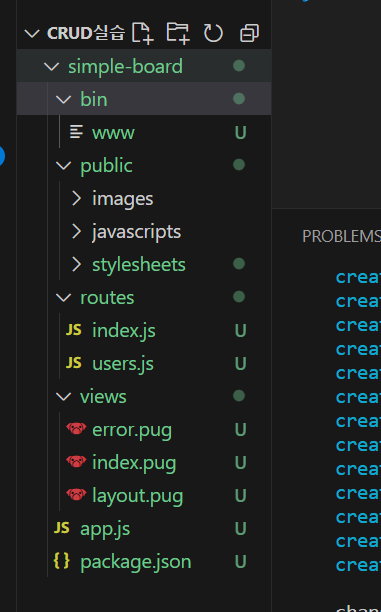The height and width of the screenshot is (612, 381).
Task: Click the New Folder icon in explorer header
Action: [x=178, y=33]
